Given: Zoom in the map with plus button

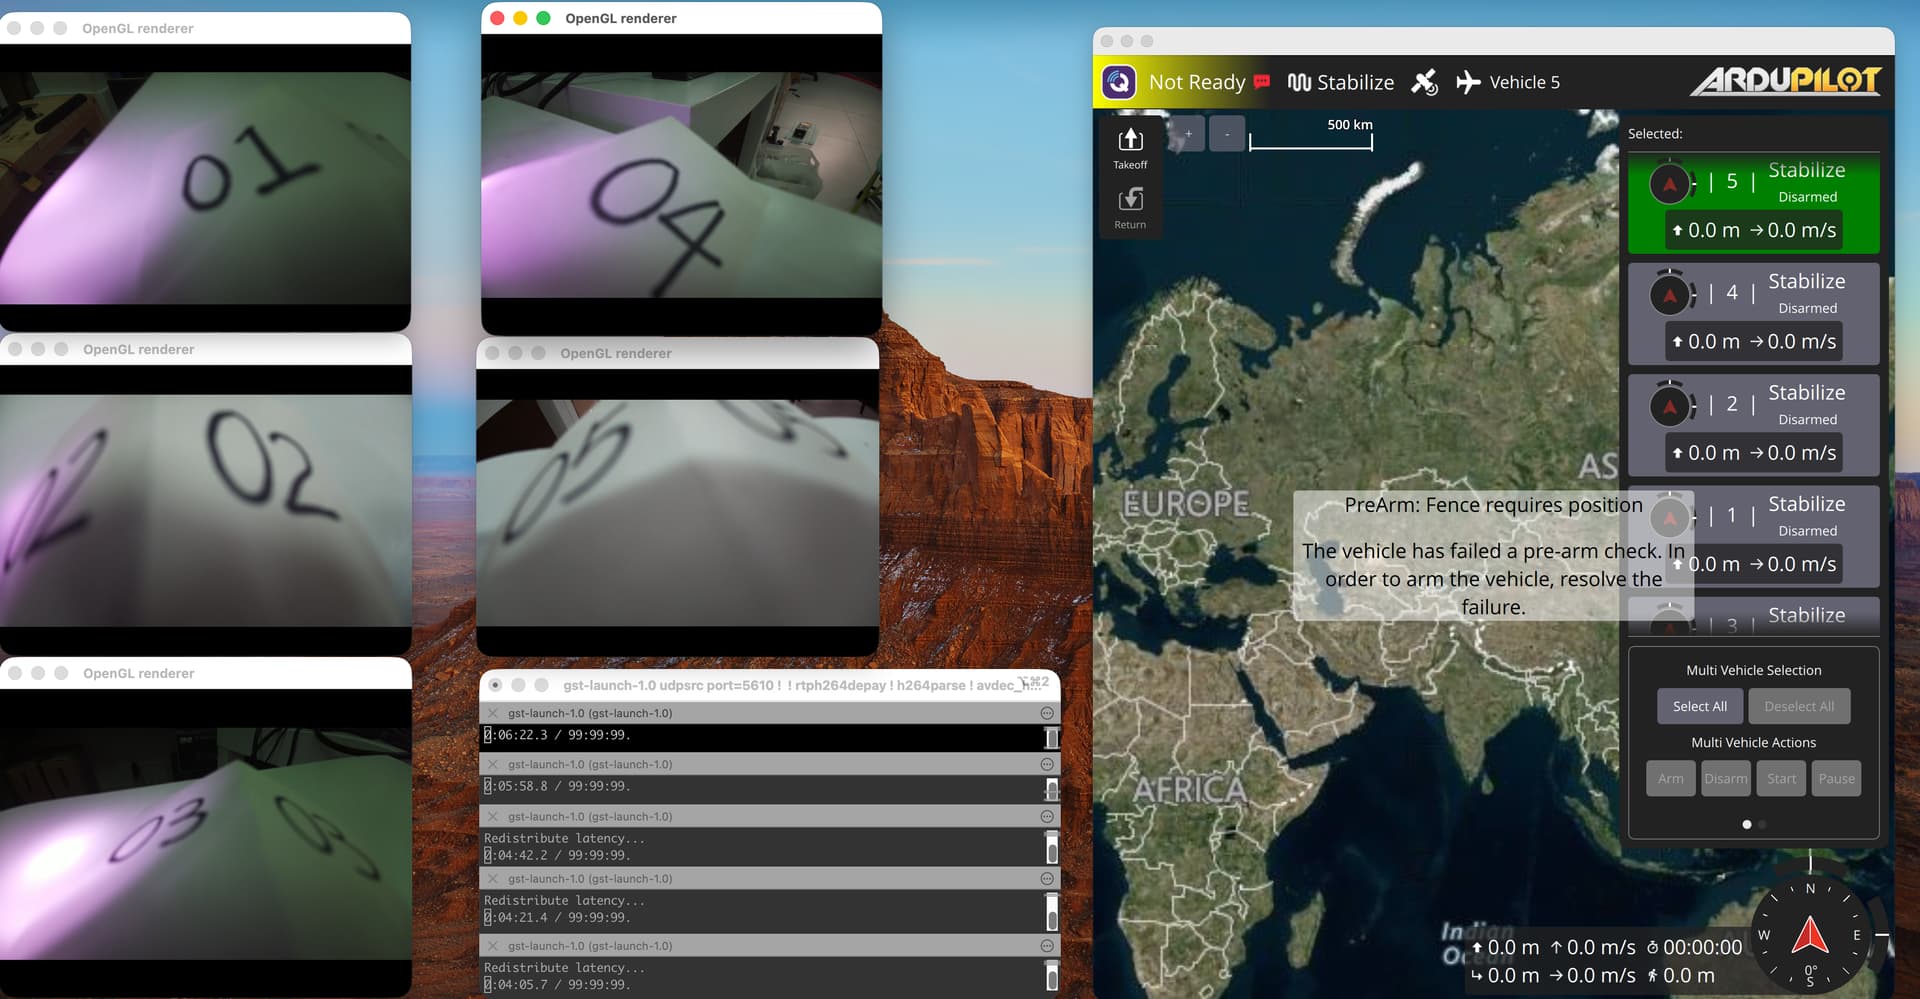Looking at the screenshot, I should (x=1188, y=134).
